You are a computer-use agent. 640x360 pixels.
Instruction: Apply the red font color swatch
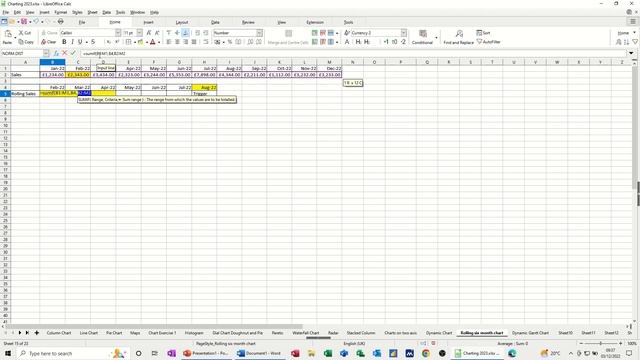pyautogui.click(x=153, y=42)
